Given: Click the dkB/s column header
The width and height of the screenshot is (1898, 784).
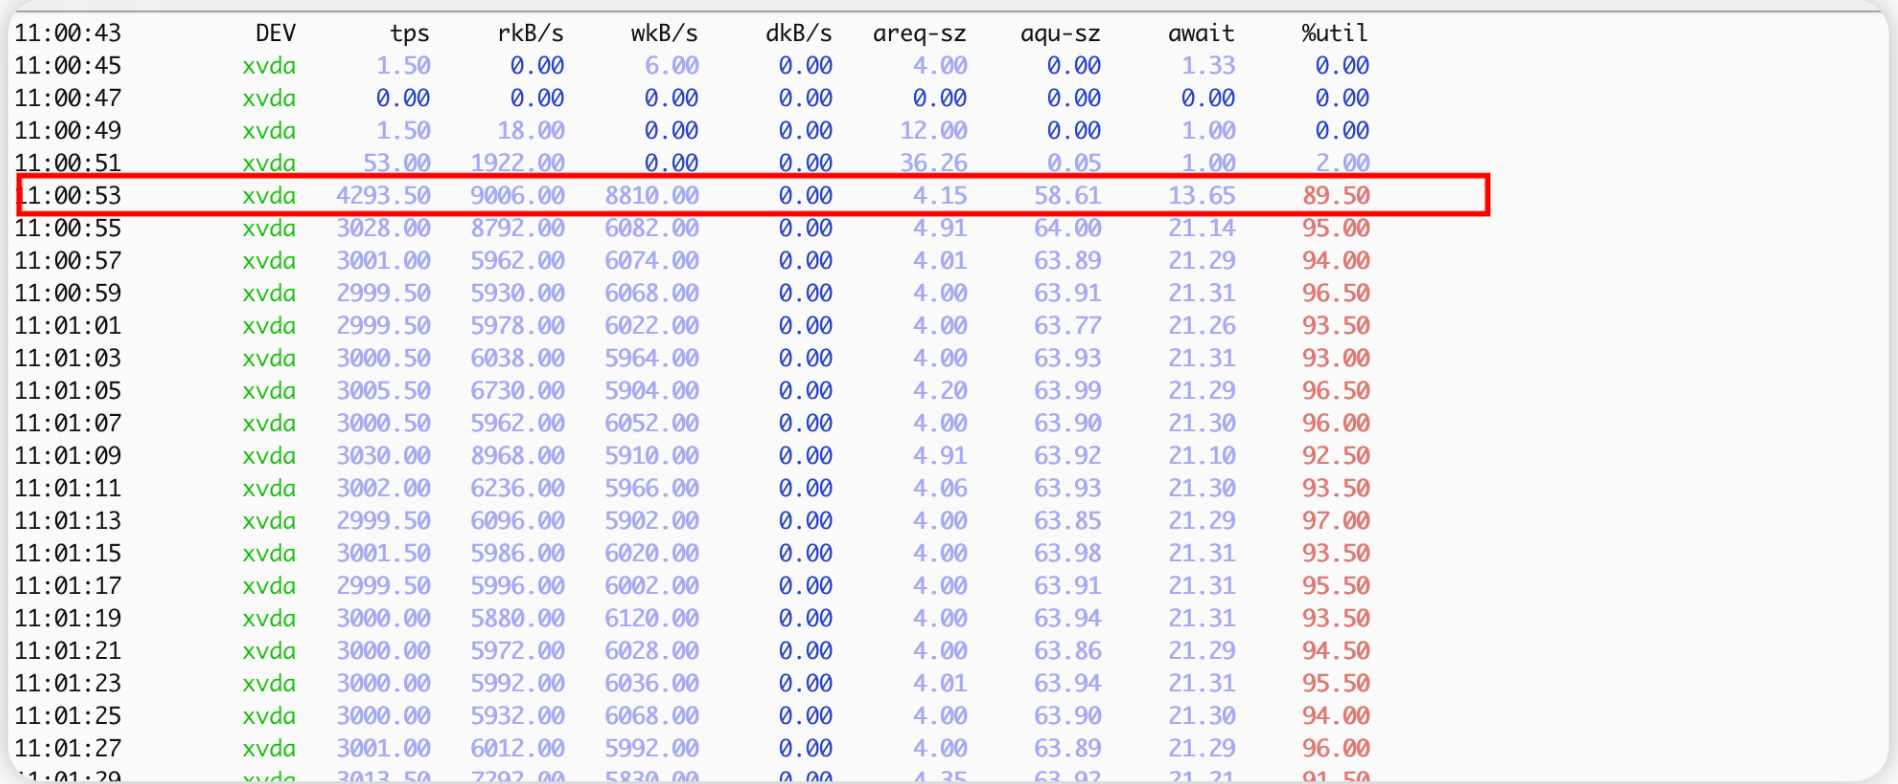Looking at the screenshot, I should tap(798, 33).
